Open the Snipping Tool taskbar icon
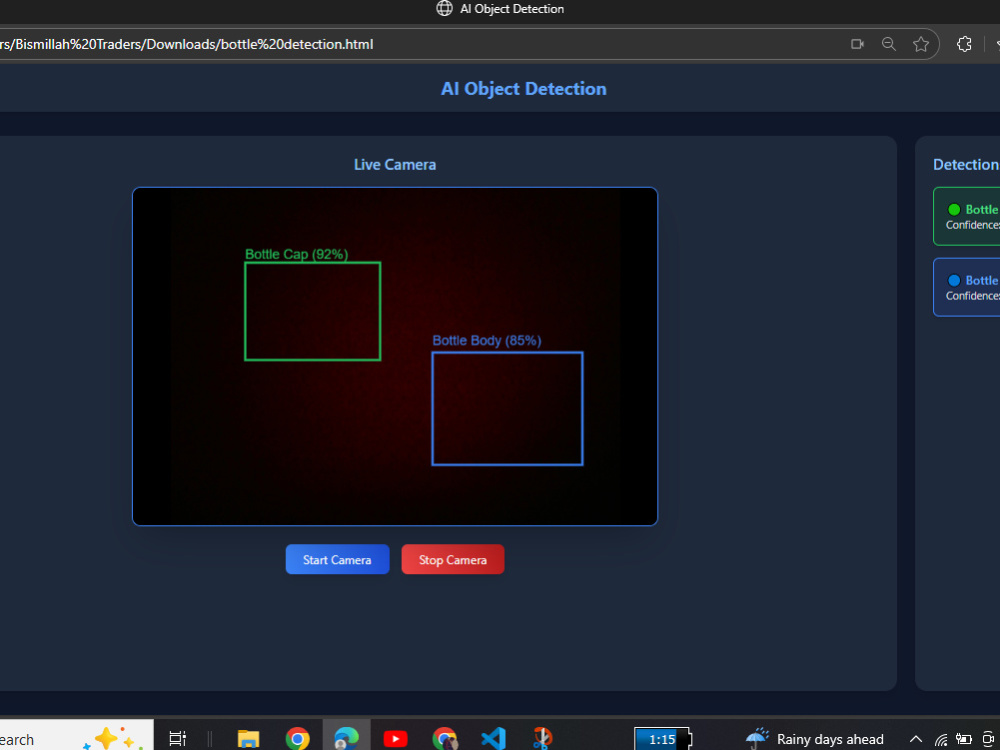1000x750 pixels. (x=542, y=739)
